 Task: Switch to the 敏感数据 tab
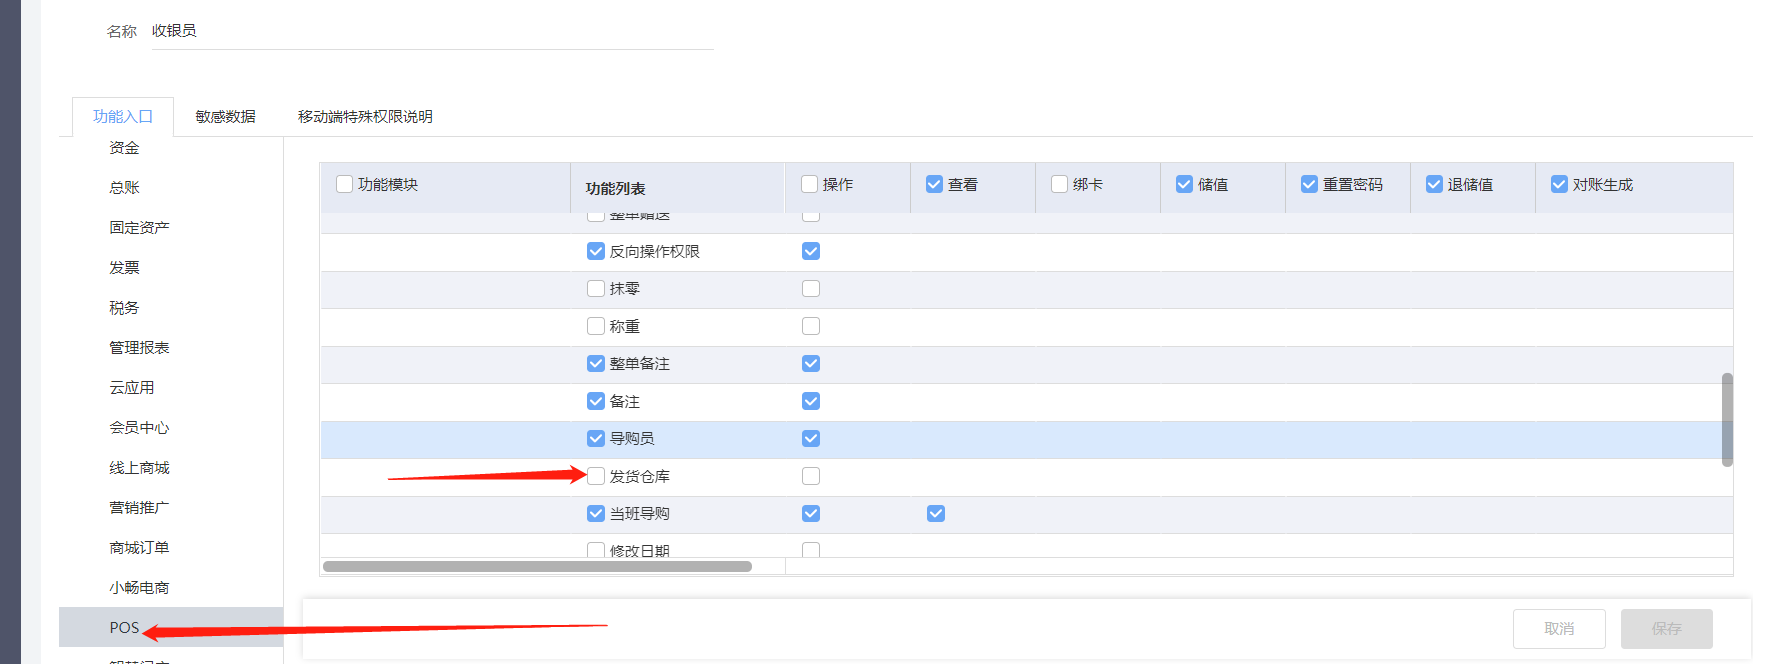[x=225, y=117]
